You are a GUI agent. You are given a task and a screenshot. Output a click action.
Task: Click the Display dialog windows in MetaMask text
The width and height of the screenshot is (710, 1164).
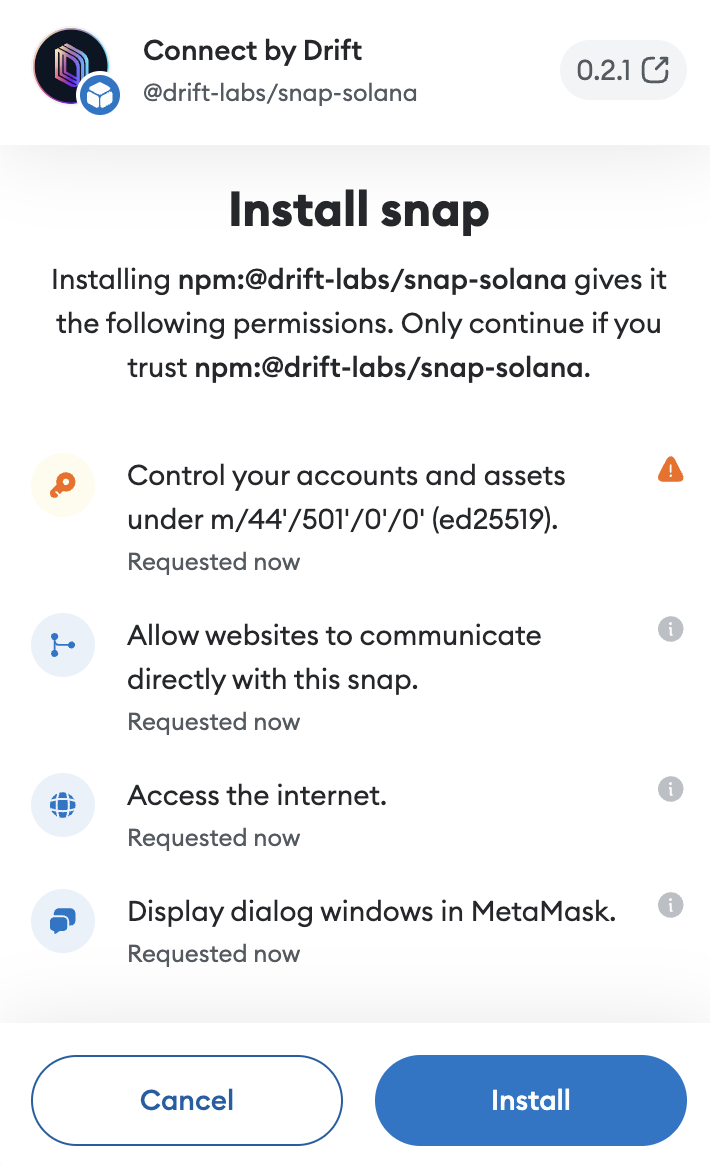click(371, 912)
